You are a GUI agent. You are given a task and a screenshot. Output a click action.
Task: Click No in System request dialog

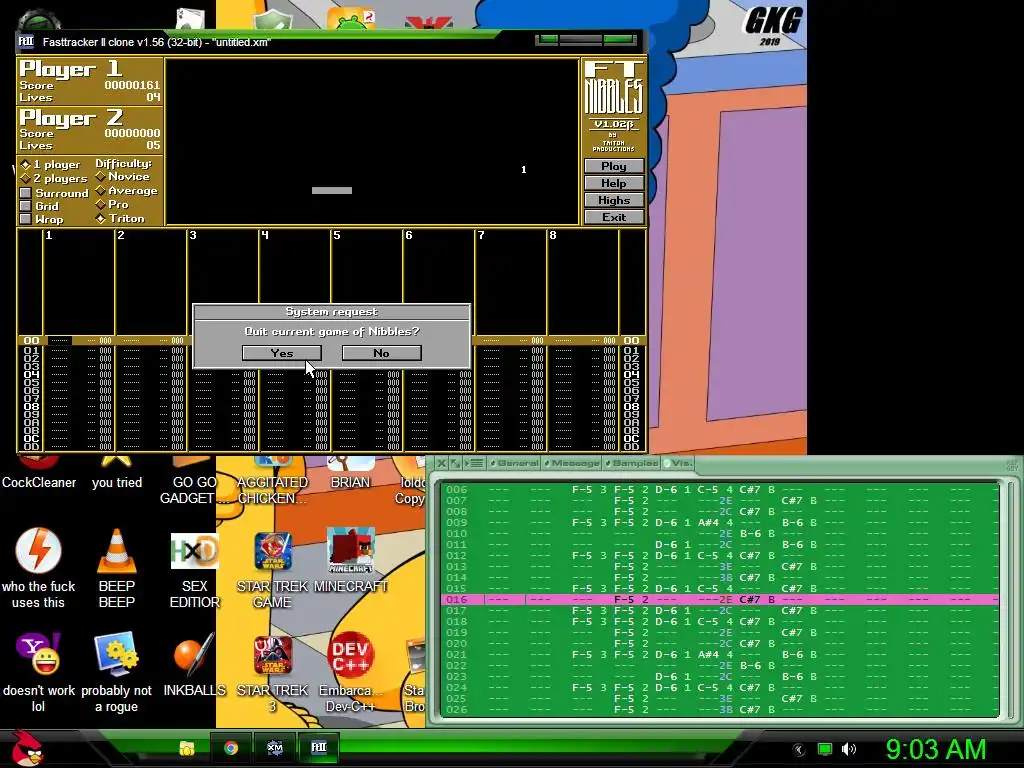pos(381,353)
